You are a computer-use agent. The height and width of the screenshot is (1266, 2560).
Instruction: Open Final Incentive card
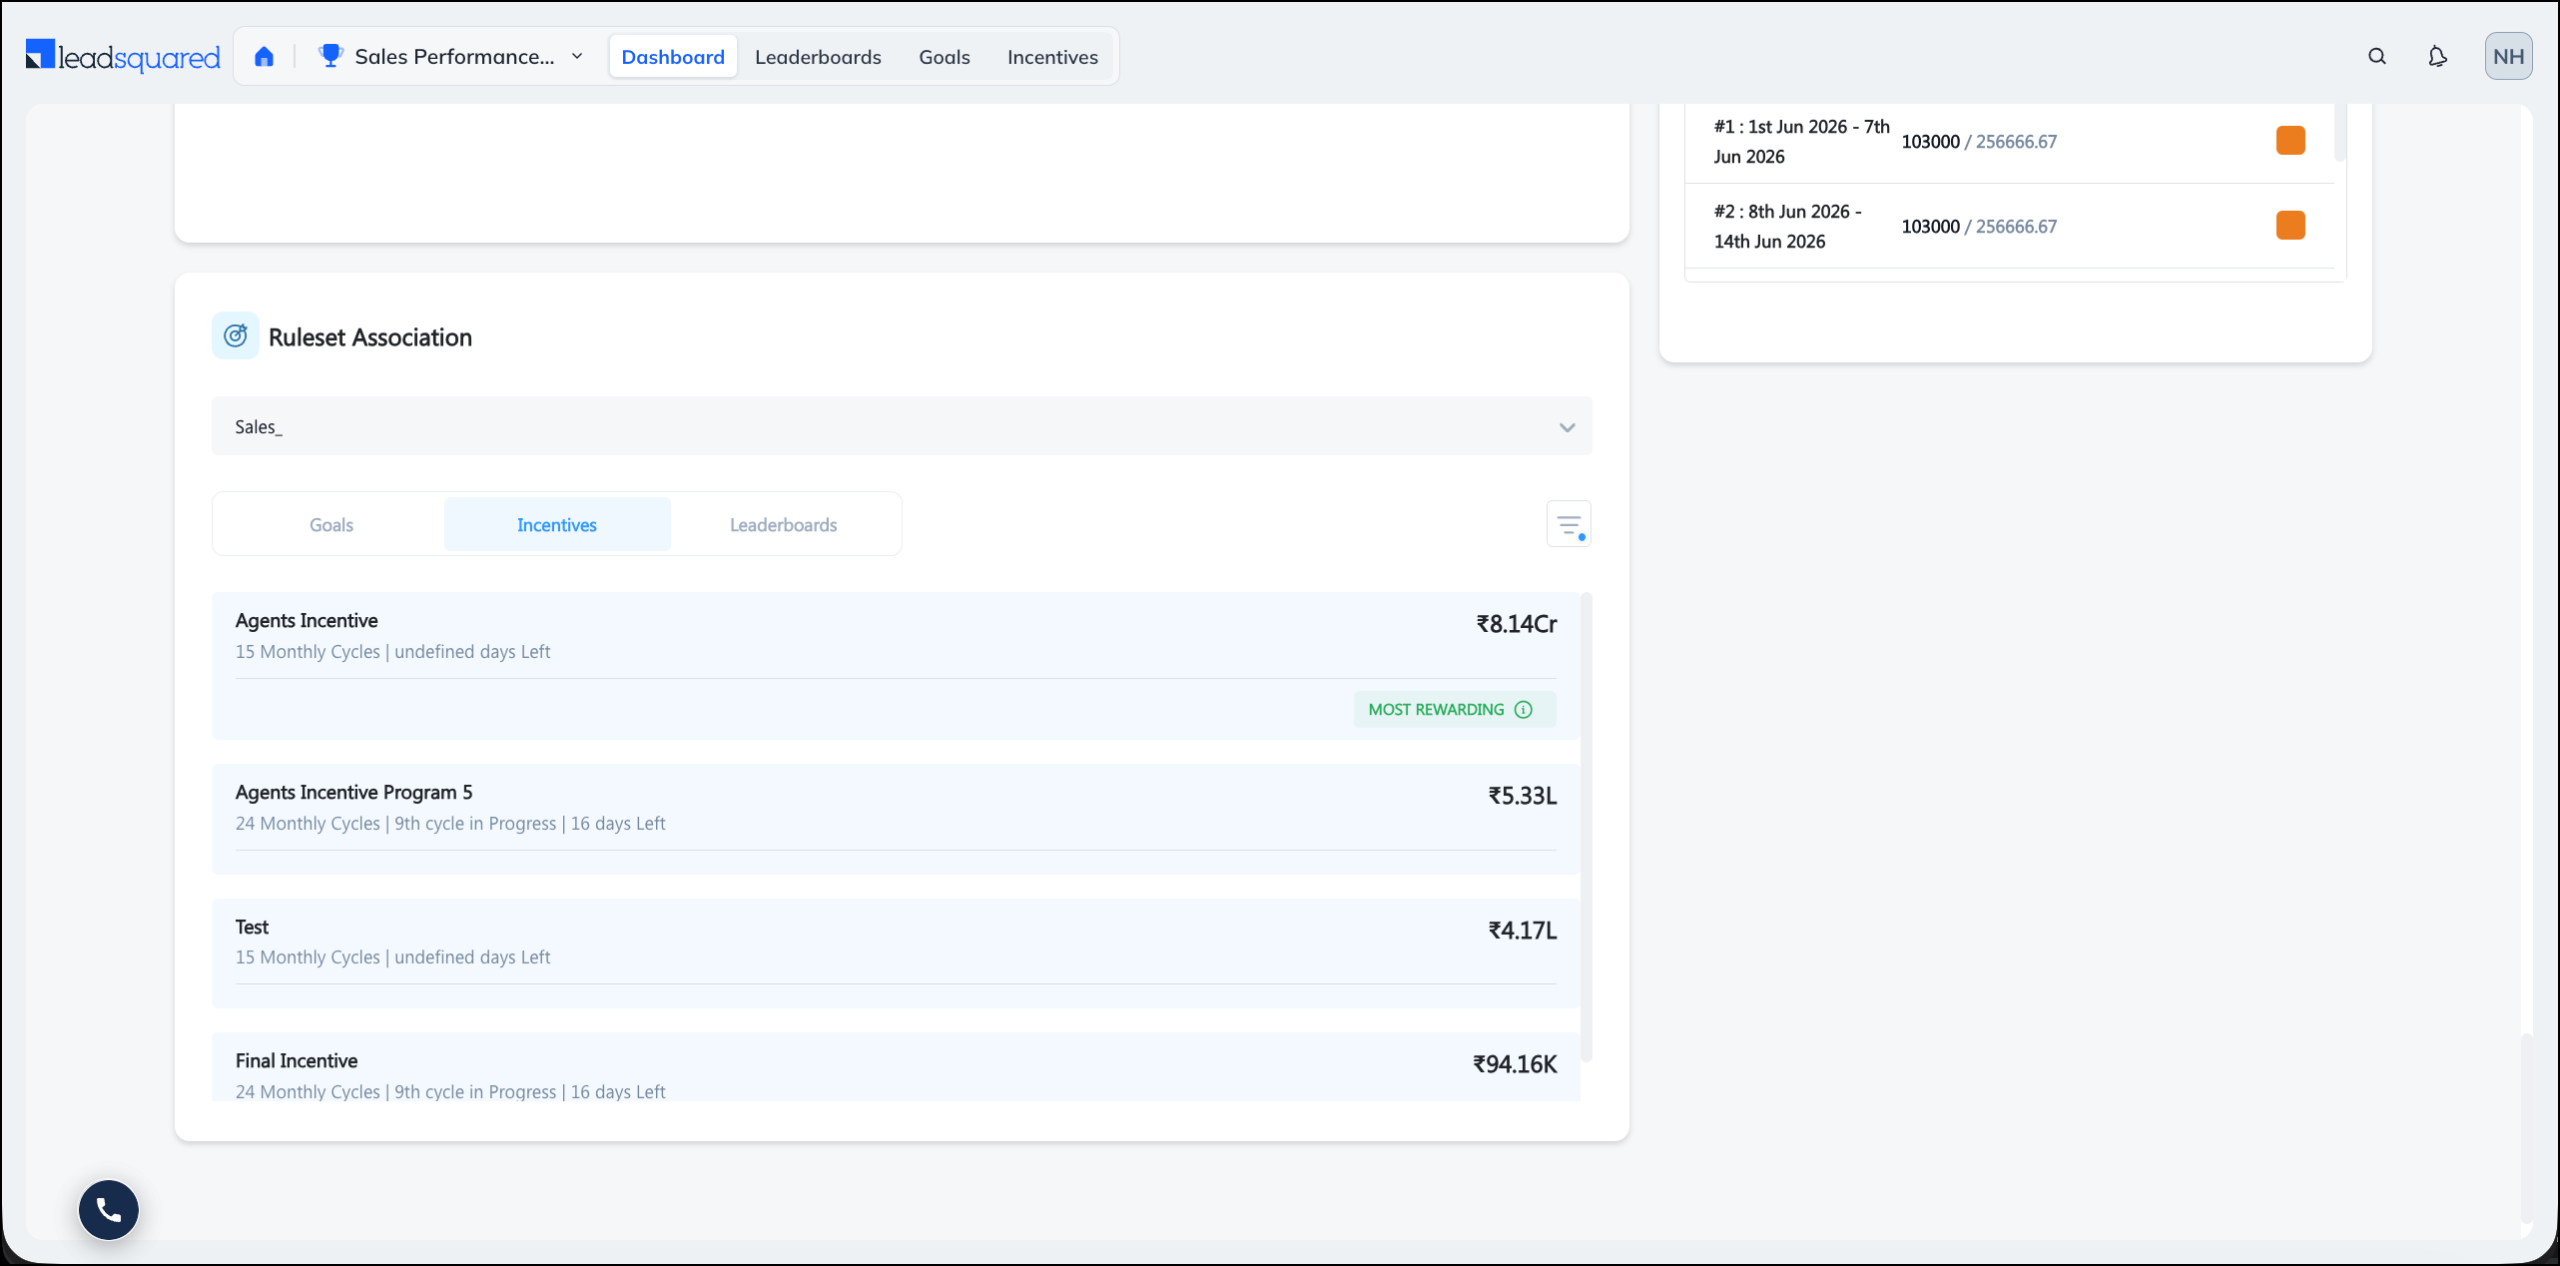tap(896, 1068)
